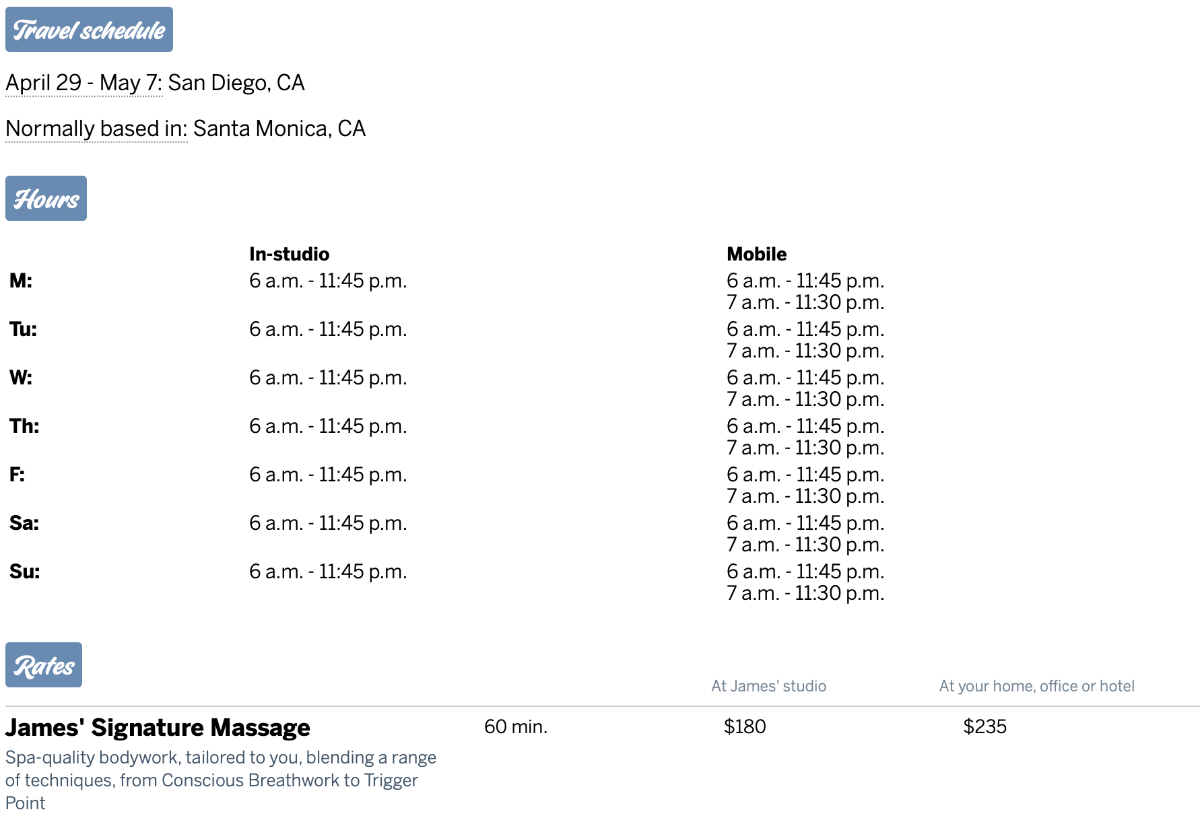Click Wednesday's mobile 7 a.m. - 11:30 p.m. entry
Image resolution: width=1200 pixels, height=820 pixels.
(x=806, y=399)
